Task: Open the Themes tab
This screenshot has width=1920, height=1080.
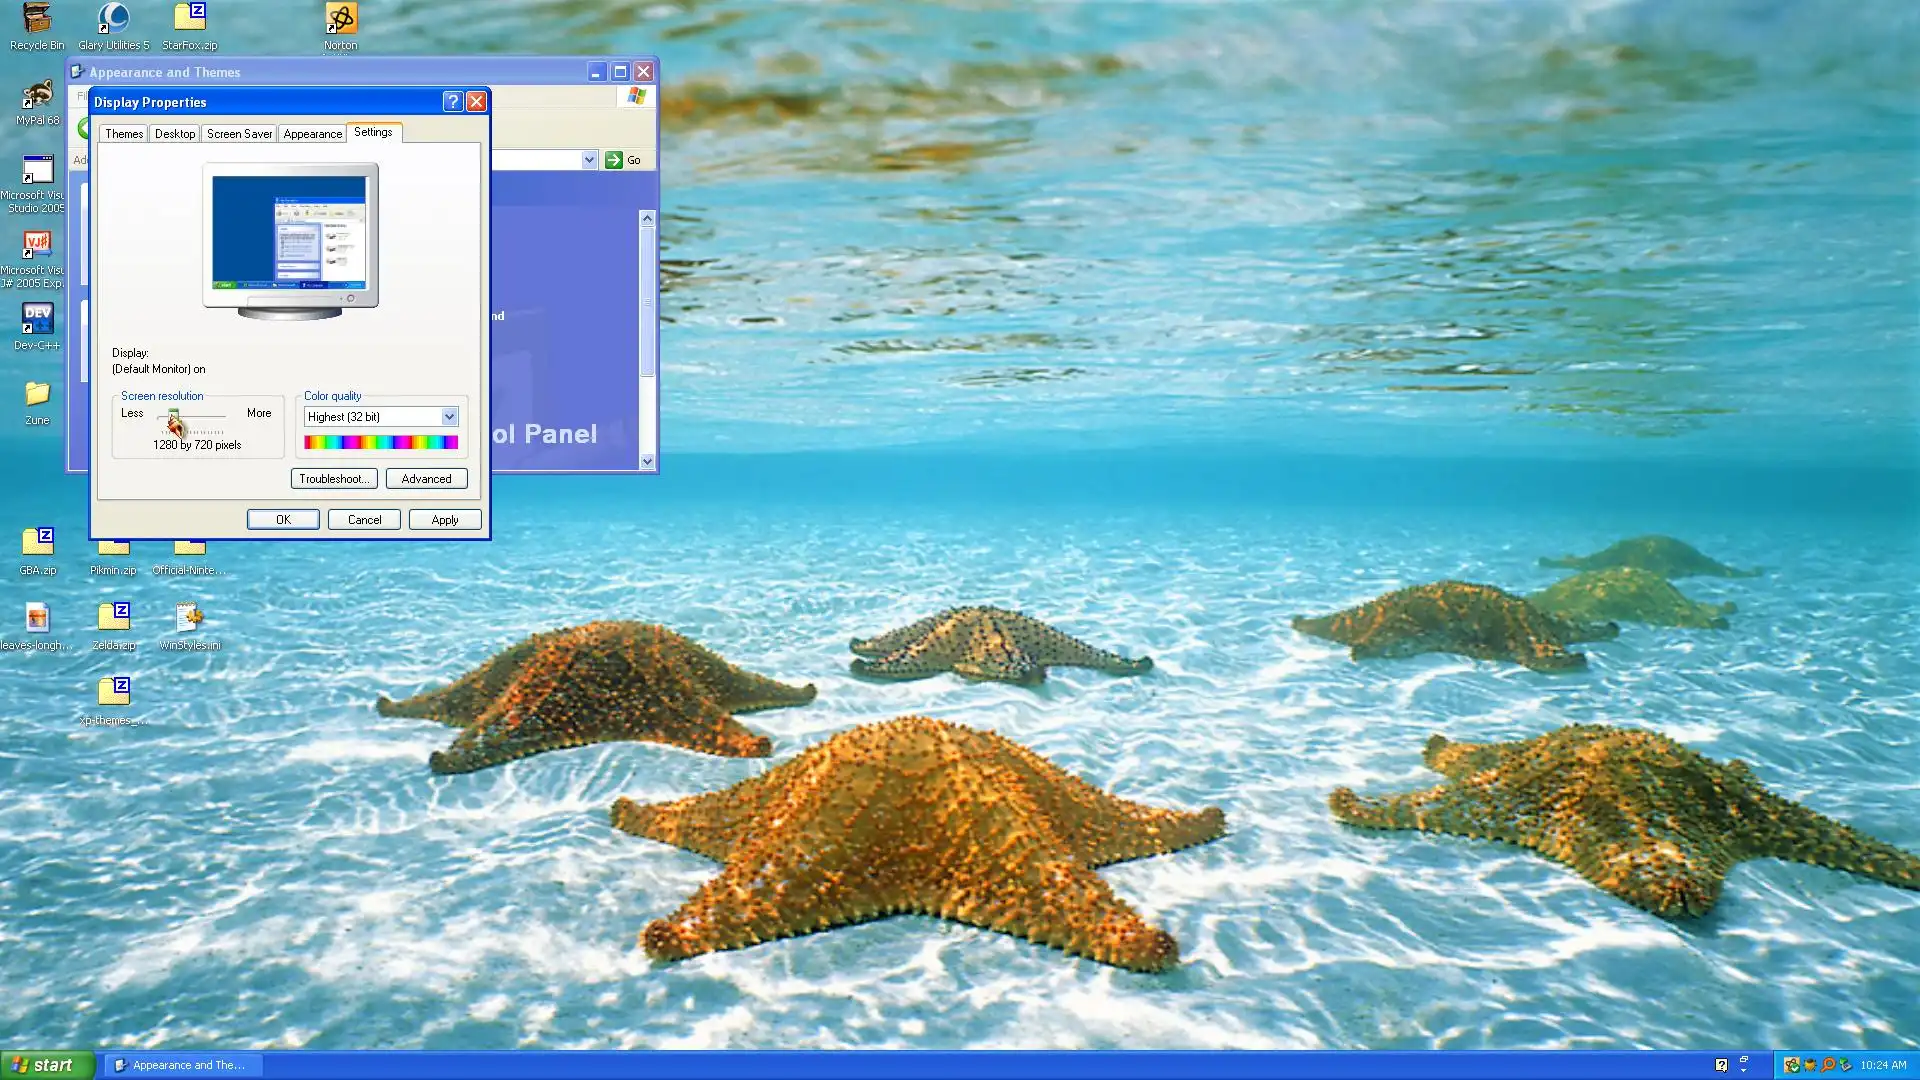Action: click(x=124, y=134)
